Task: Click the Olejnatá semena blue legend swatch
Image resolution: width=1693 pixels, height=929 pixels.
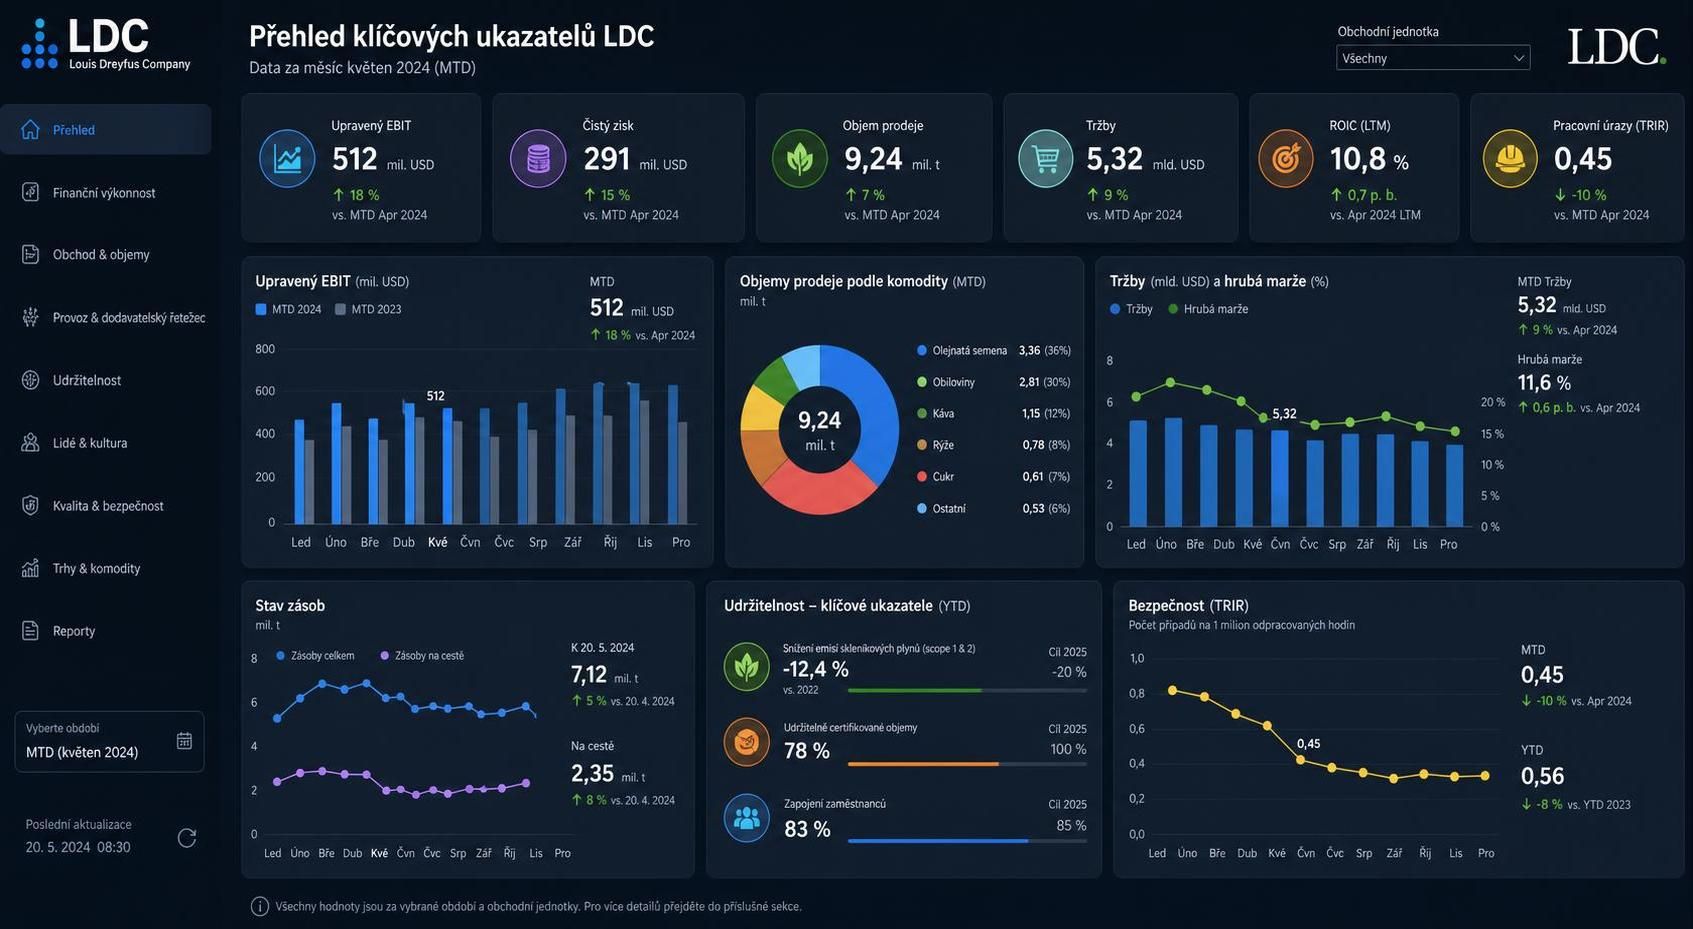Action: (x=922, y=350)
